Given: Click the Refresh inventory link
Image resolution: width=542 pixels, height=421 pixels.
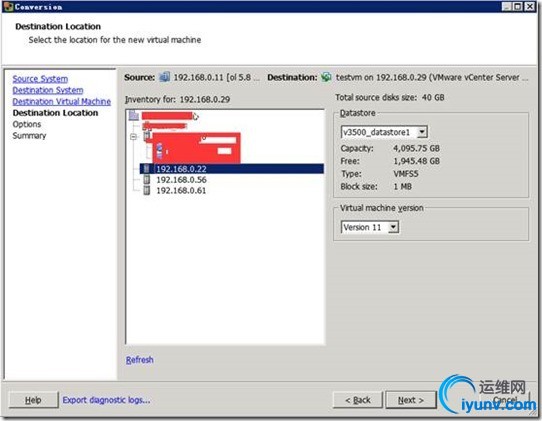Looking at the screenshot, I should (x=140, y=360).
